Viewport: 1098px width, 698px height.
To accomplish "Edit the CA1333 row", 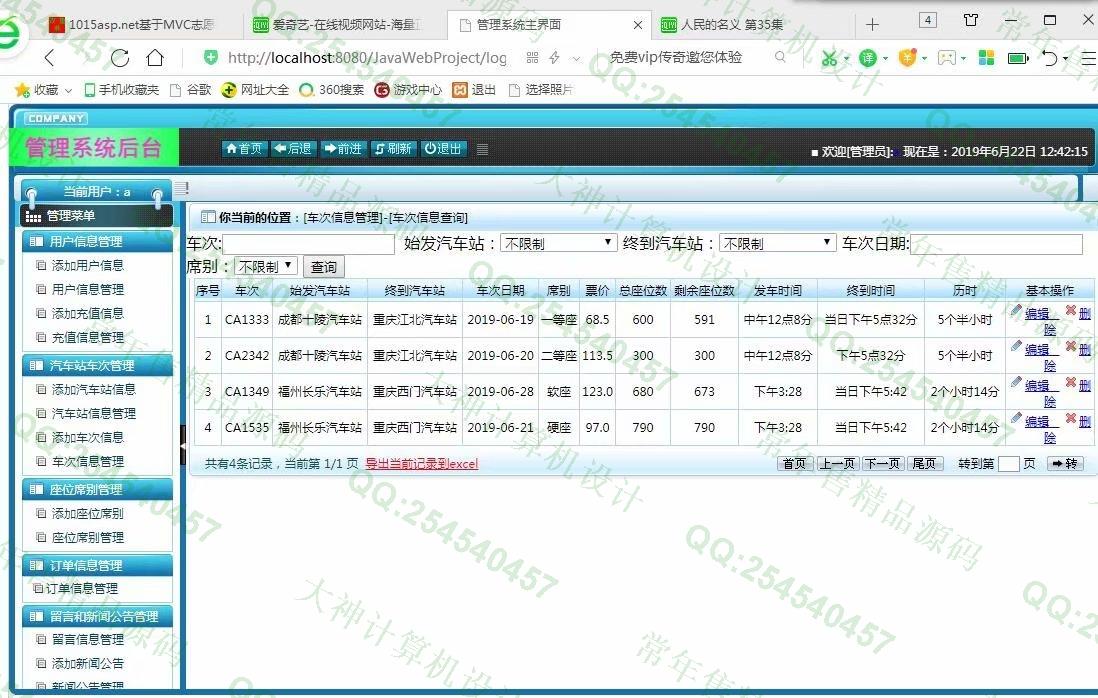I will [x=1037, y=313].
